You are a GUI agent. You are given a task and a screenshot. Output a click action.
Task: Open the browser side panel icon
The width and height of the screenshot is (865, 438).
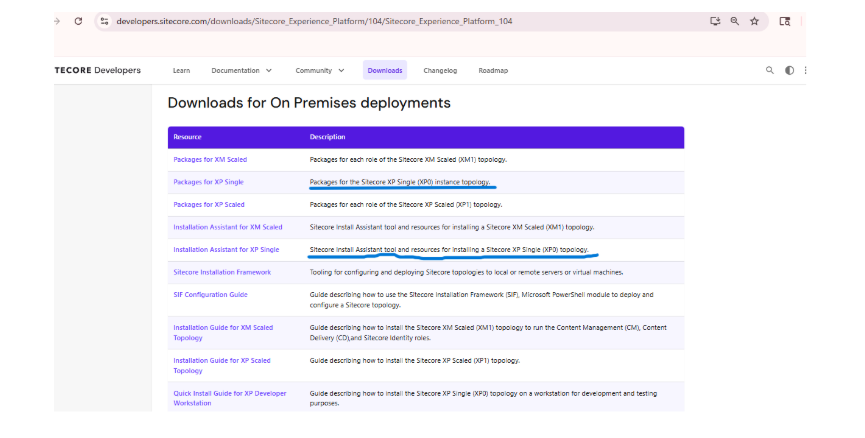[784, 22]
